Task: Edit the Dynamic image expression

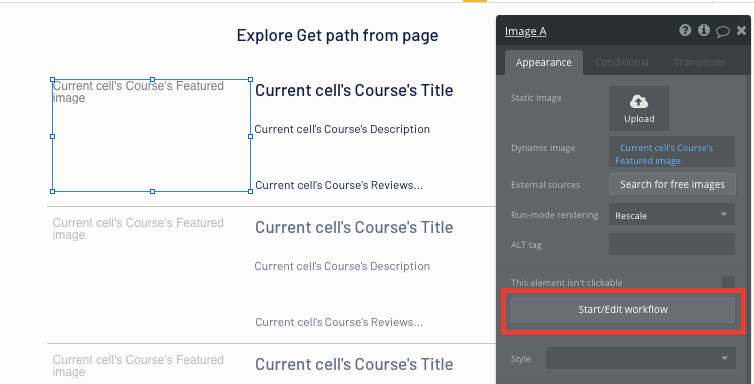Action: [671, 152]
